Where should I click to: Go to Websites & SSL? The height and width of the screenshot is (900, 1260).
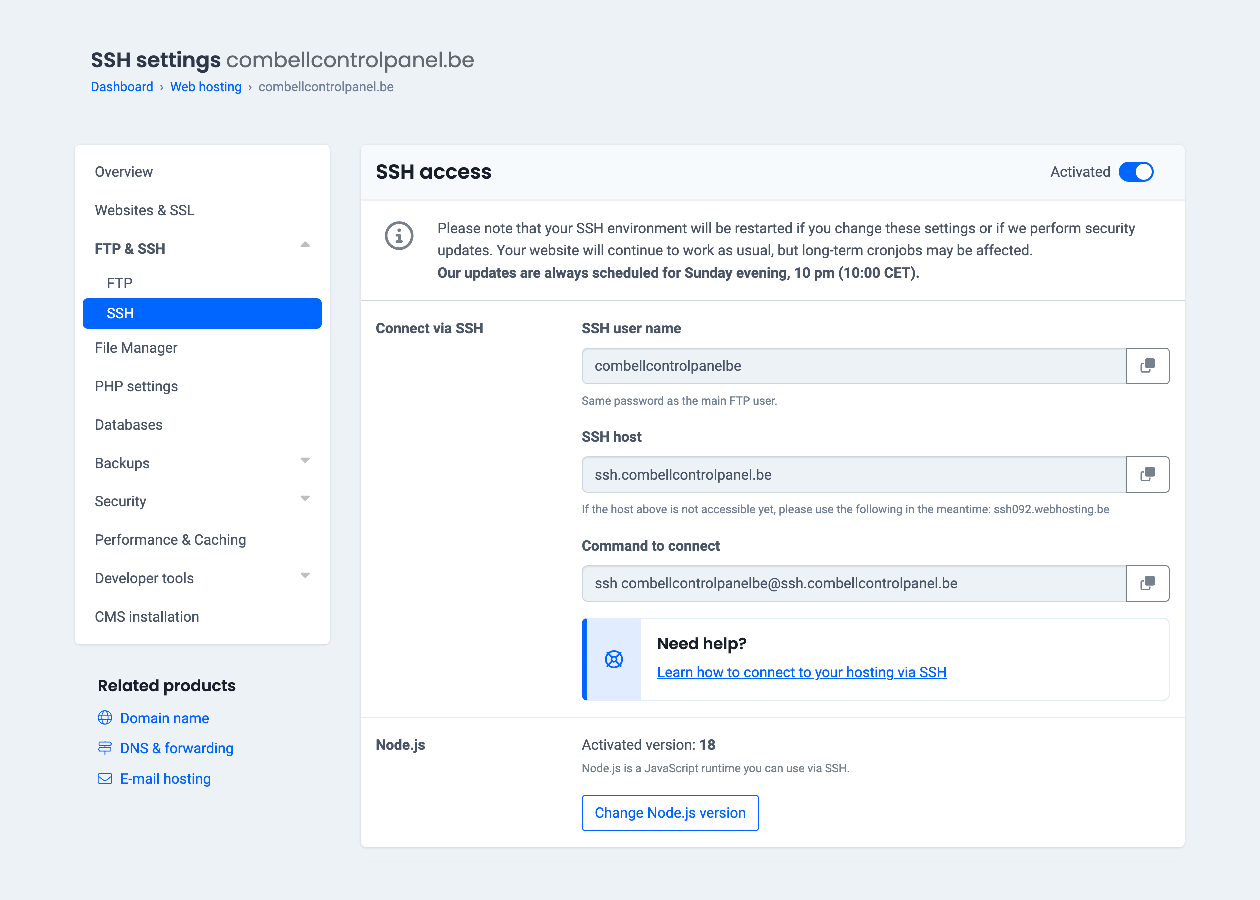[145, 210]
